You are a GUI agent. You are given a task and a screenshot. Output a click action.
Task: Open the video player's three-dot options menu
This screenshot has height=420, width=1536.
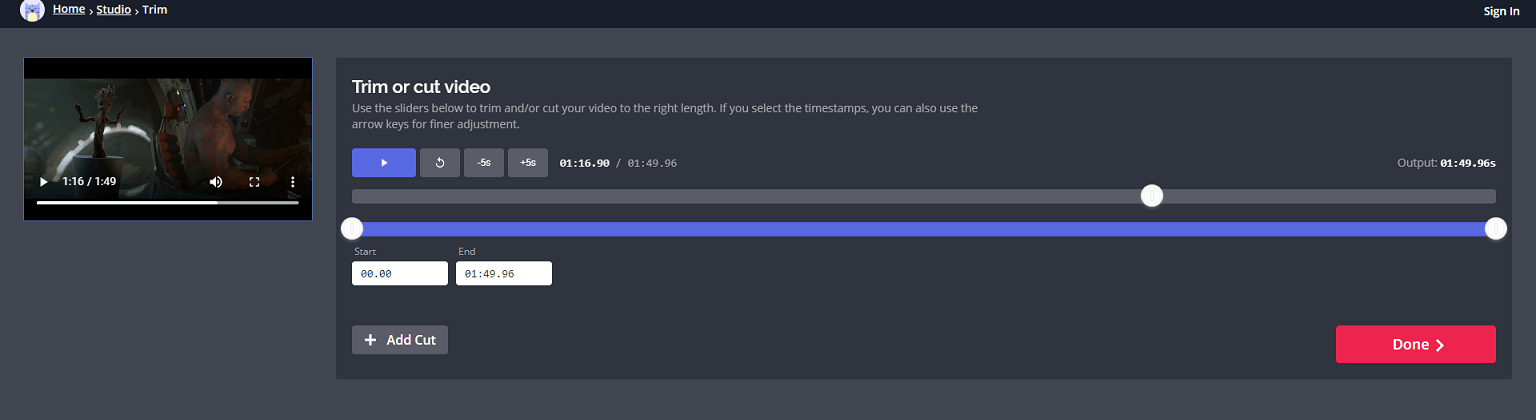293,182
